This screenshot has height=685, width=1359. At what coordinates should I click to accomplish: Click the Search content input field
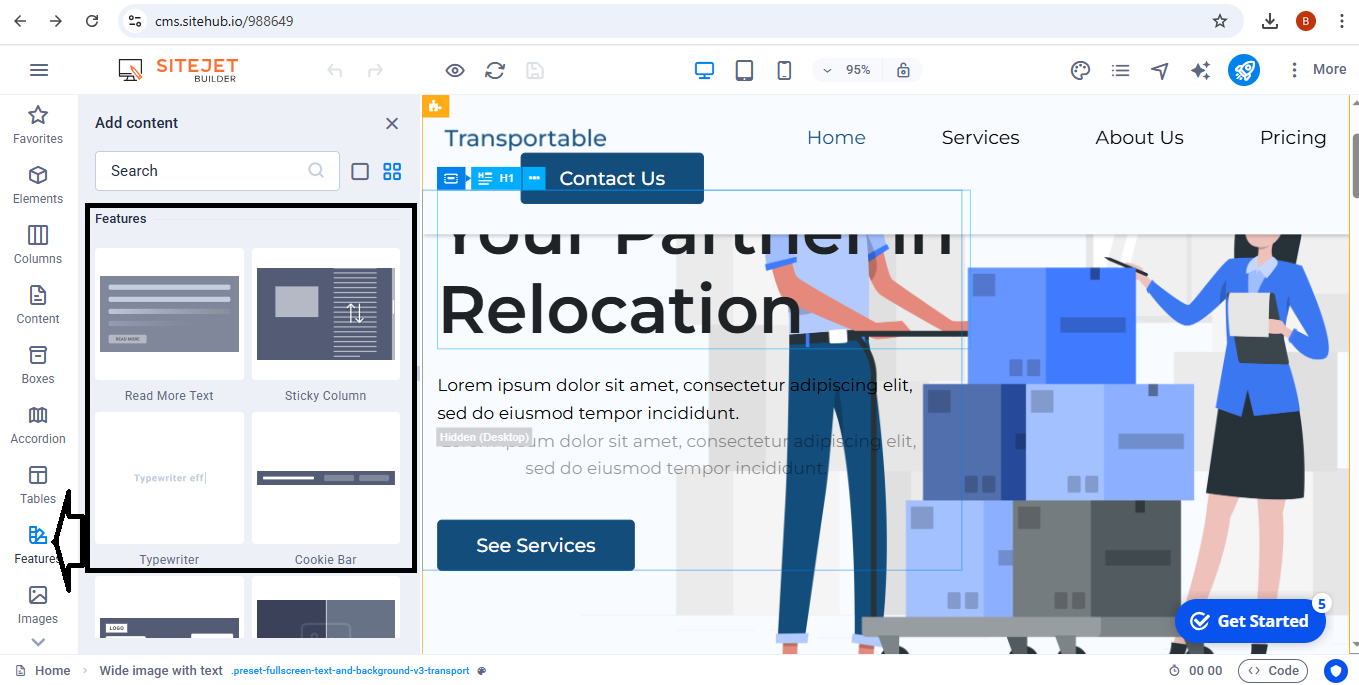(205, 171)
